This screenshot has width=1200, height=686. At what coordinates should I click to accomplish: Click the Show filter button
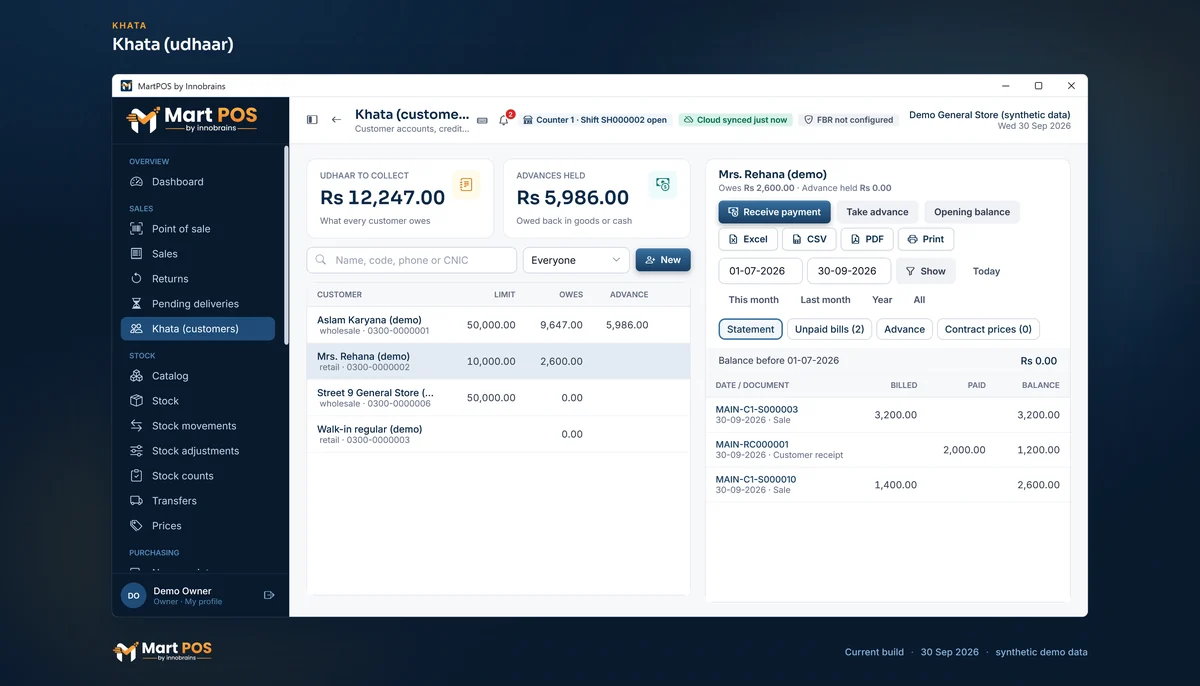(925, 271)
